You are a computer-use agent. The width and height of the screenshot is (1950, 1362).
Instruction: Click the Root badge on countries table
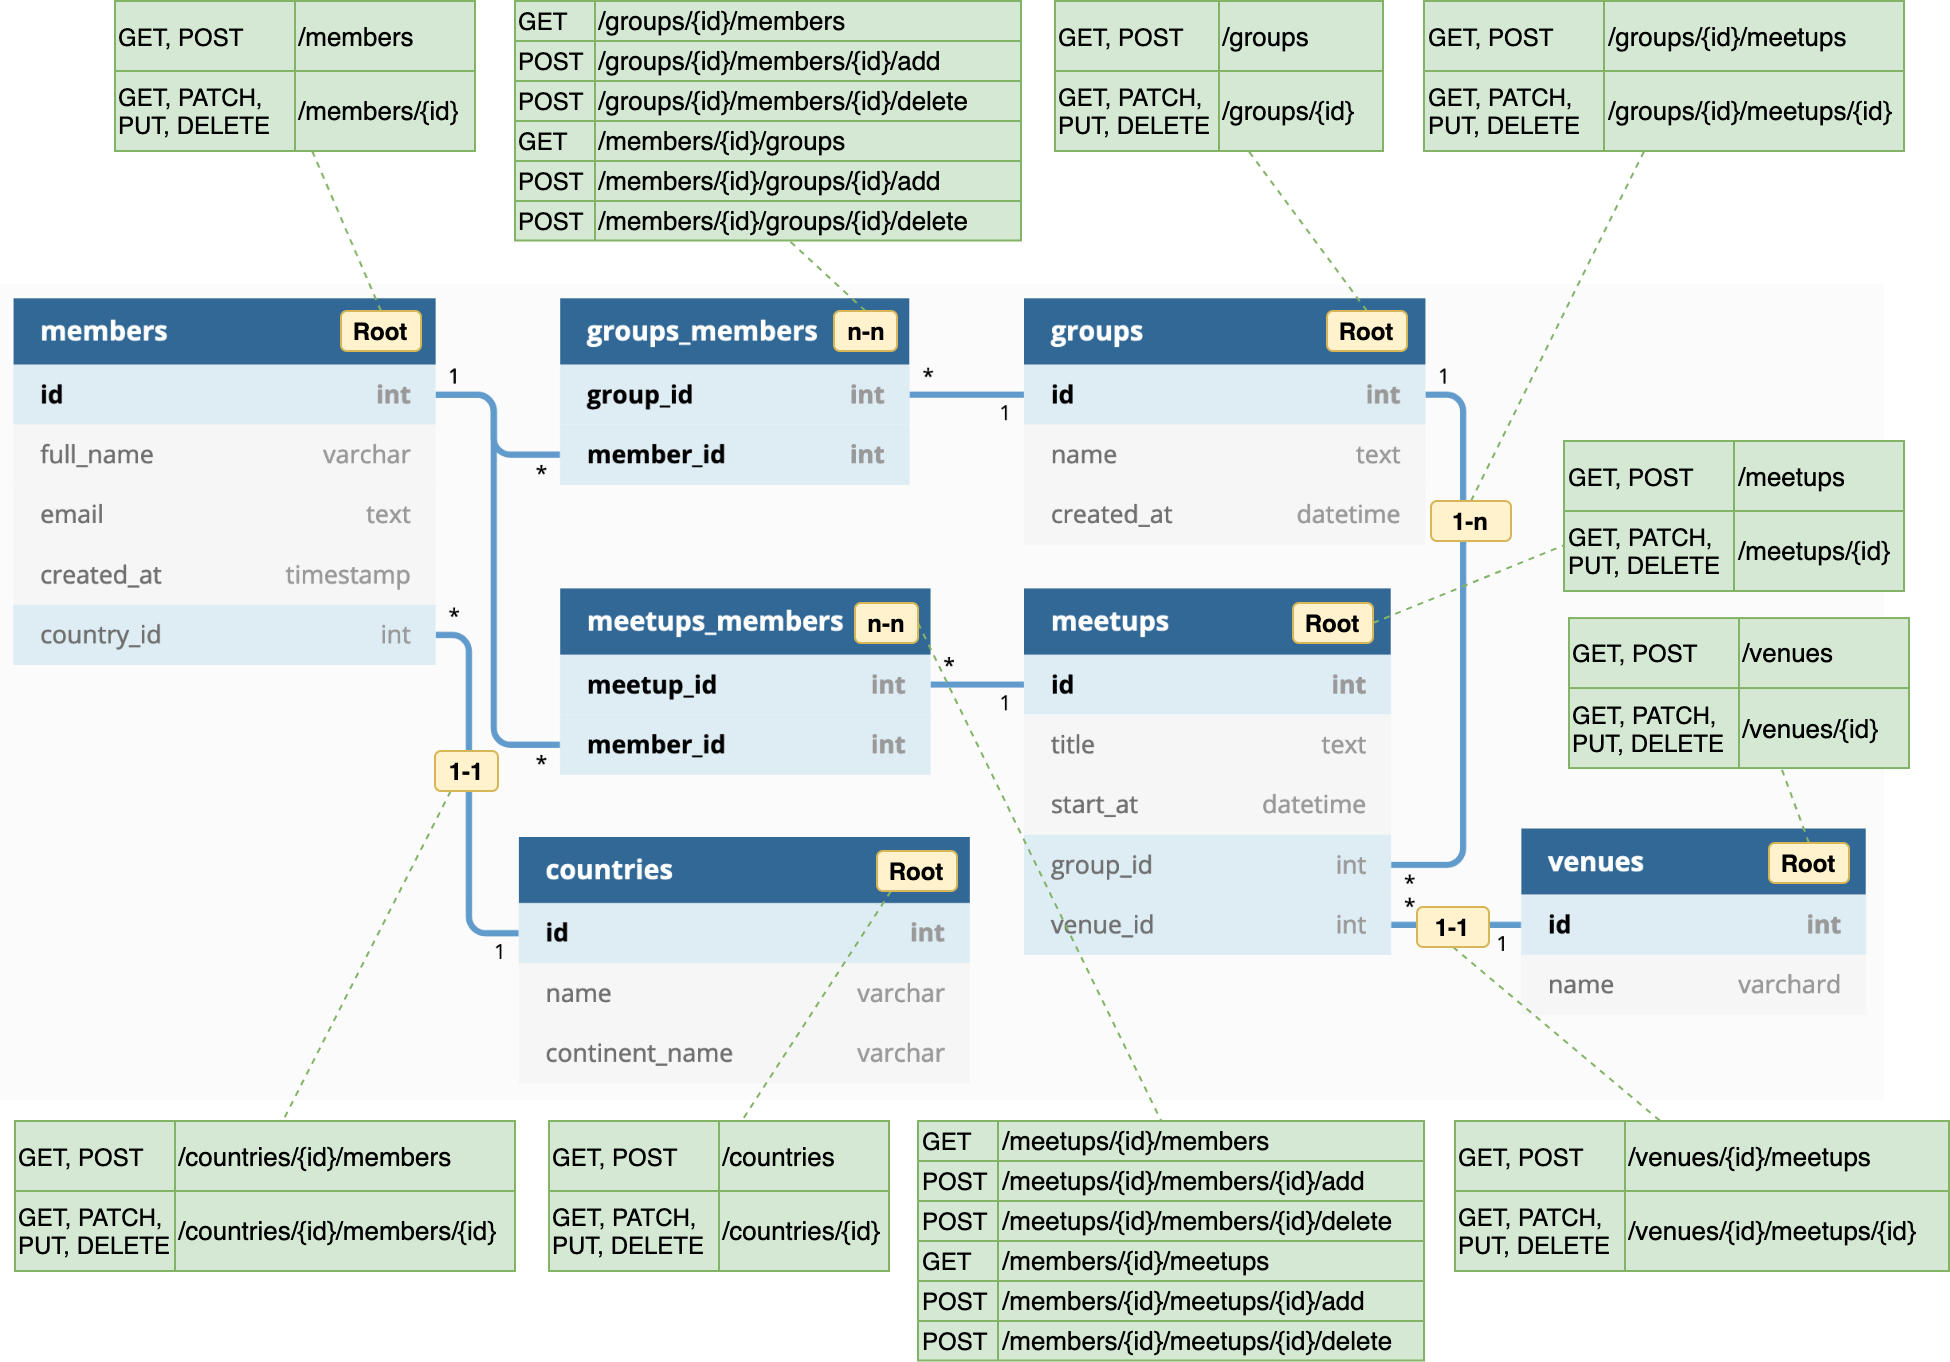pos(915,872)
